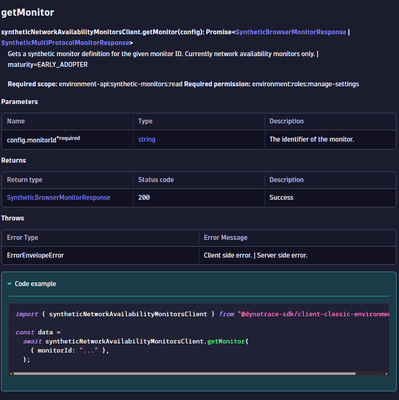The width and height of the screenshot is (399, 400).
Task: Open SyntheticBrowserMonitorResponse in Returns table
Action: pyautogui.click(x=58, y=197)
